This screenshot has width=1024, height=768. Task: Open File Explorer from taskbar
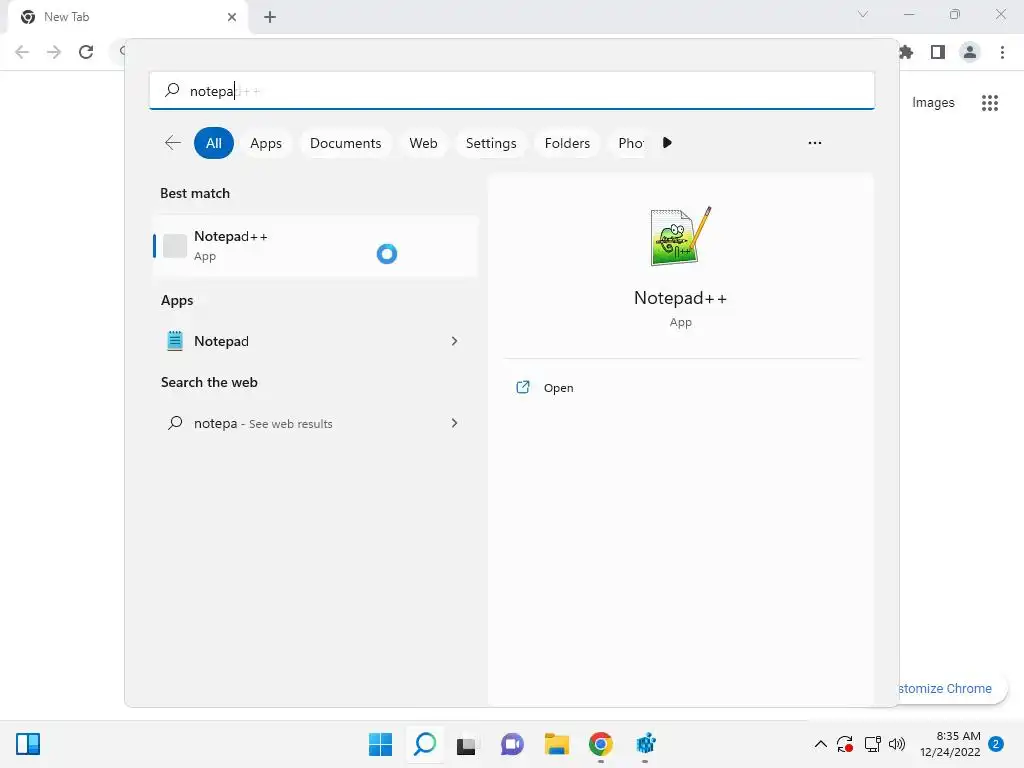click(557, 744)
